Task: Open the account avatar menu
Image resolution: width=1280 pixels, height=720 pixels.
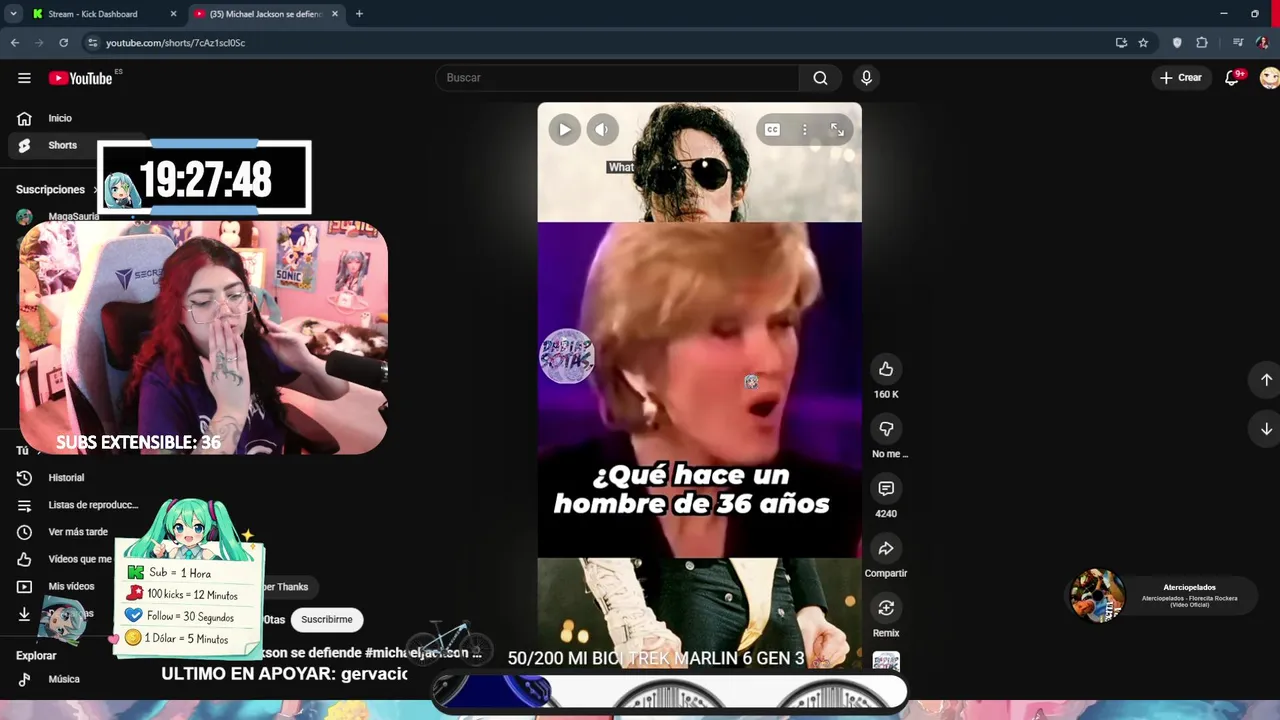Action: tap(1269, 78)
